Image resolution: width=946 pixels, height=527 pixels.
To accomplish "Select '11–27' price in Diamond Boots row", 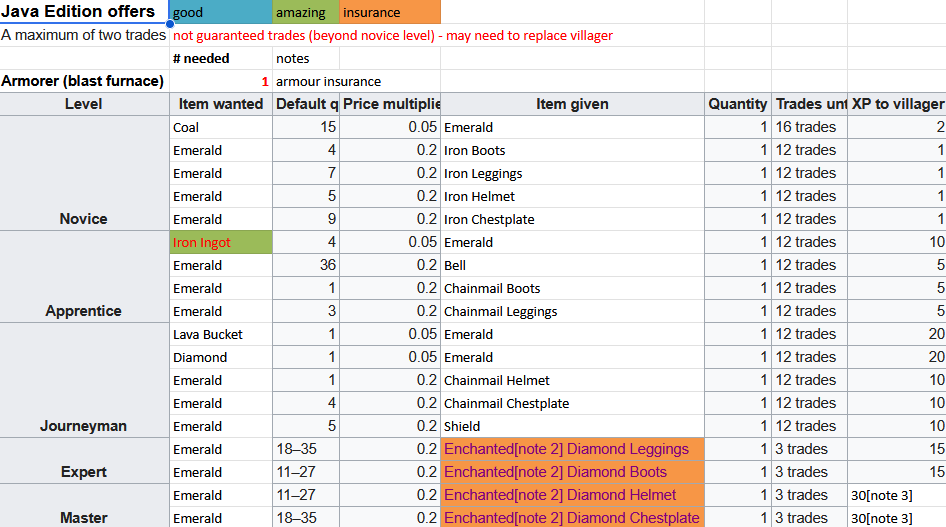I will tap(306, 472).
